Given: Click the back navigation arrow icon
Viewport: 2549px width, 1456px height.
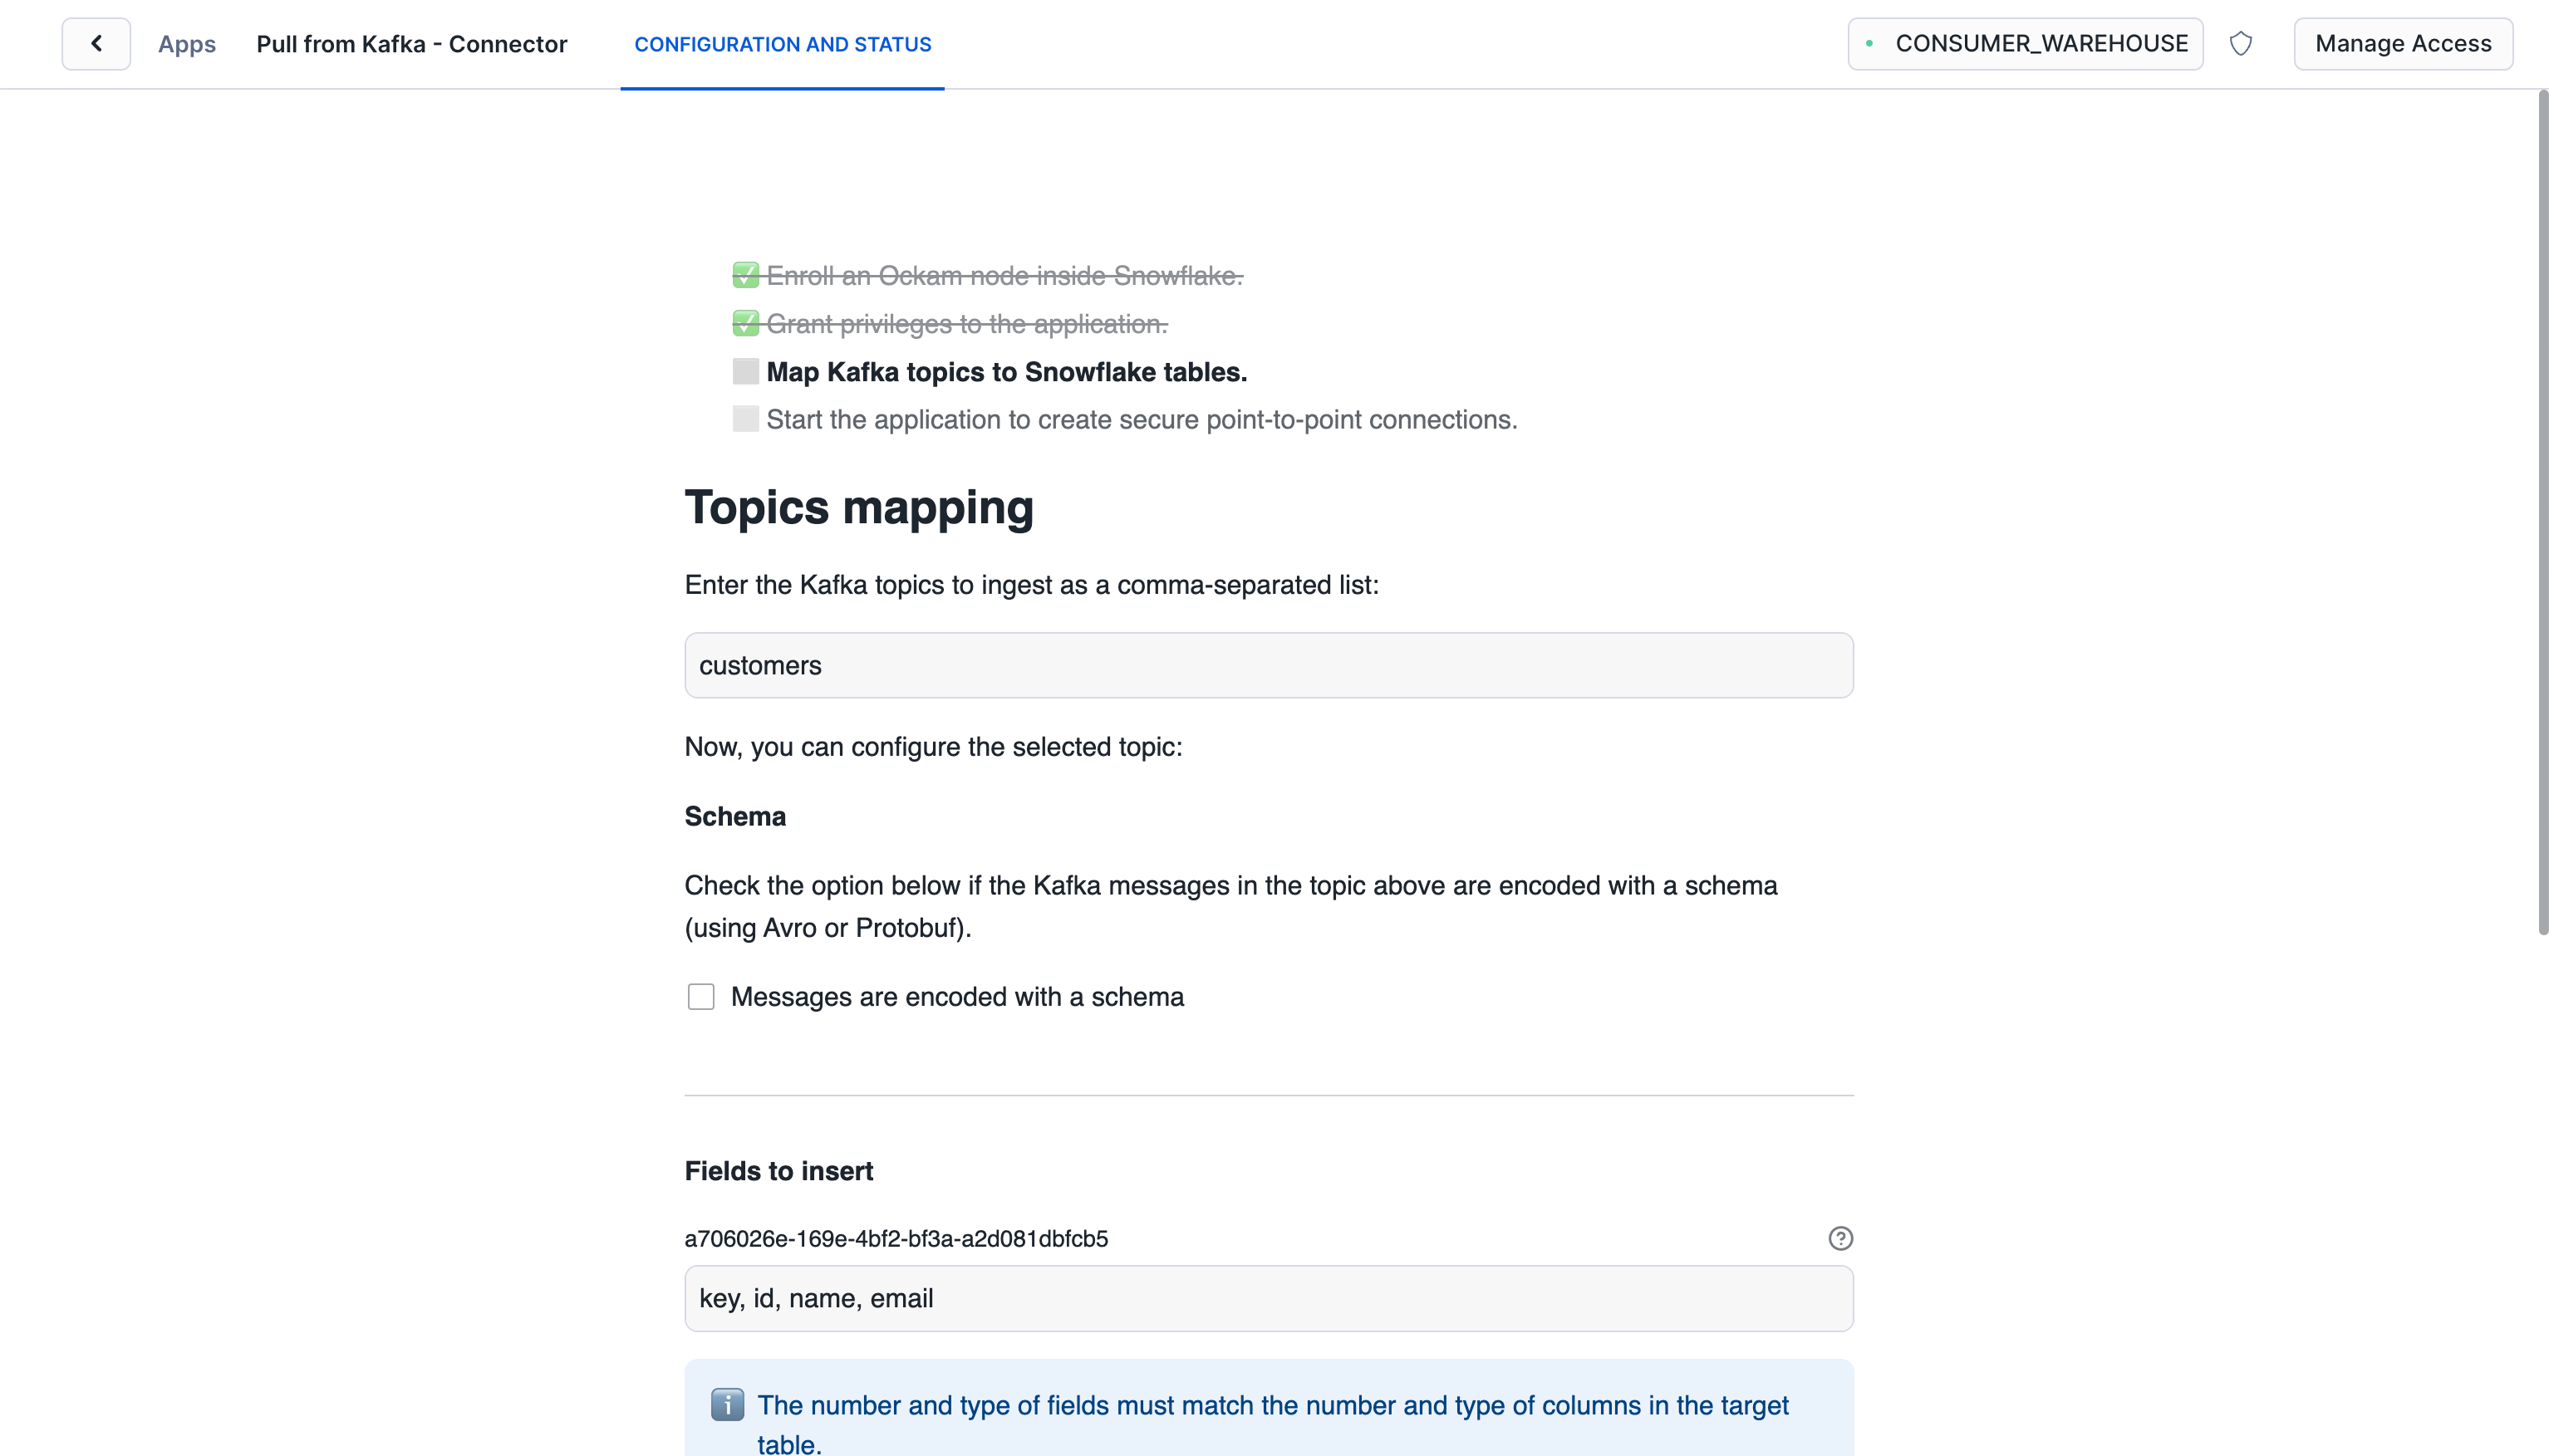Looking at the screenshot, I should point(96,42).
